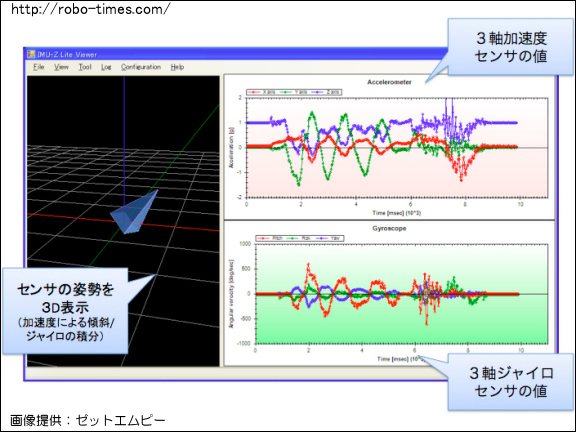The width and height of the screenshot is (576, 432).
Task: Open the Log menu
Action: pyautogui.click(x=106, y=67)
